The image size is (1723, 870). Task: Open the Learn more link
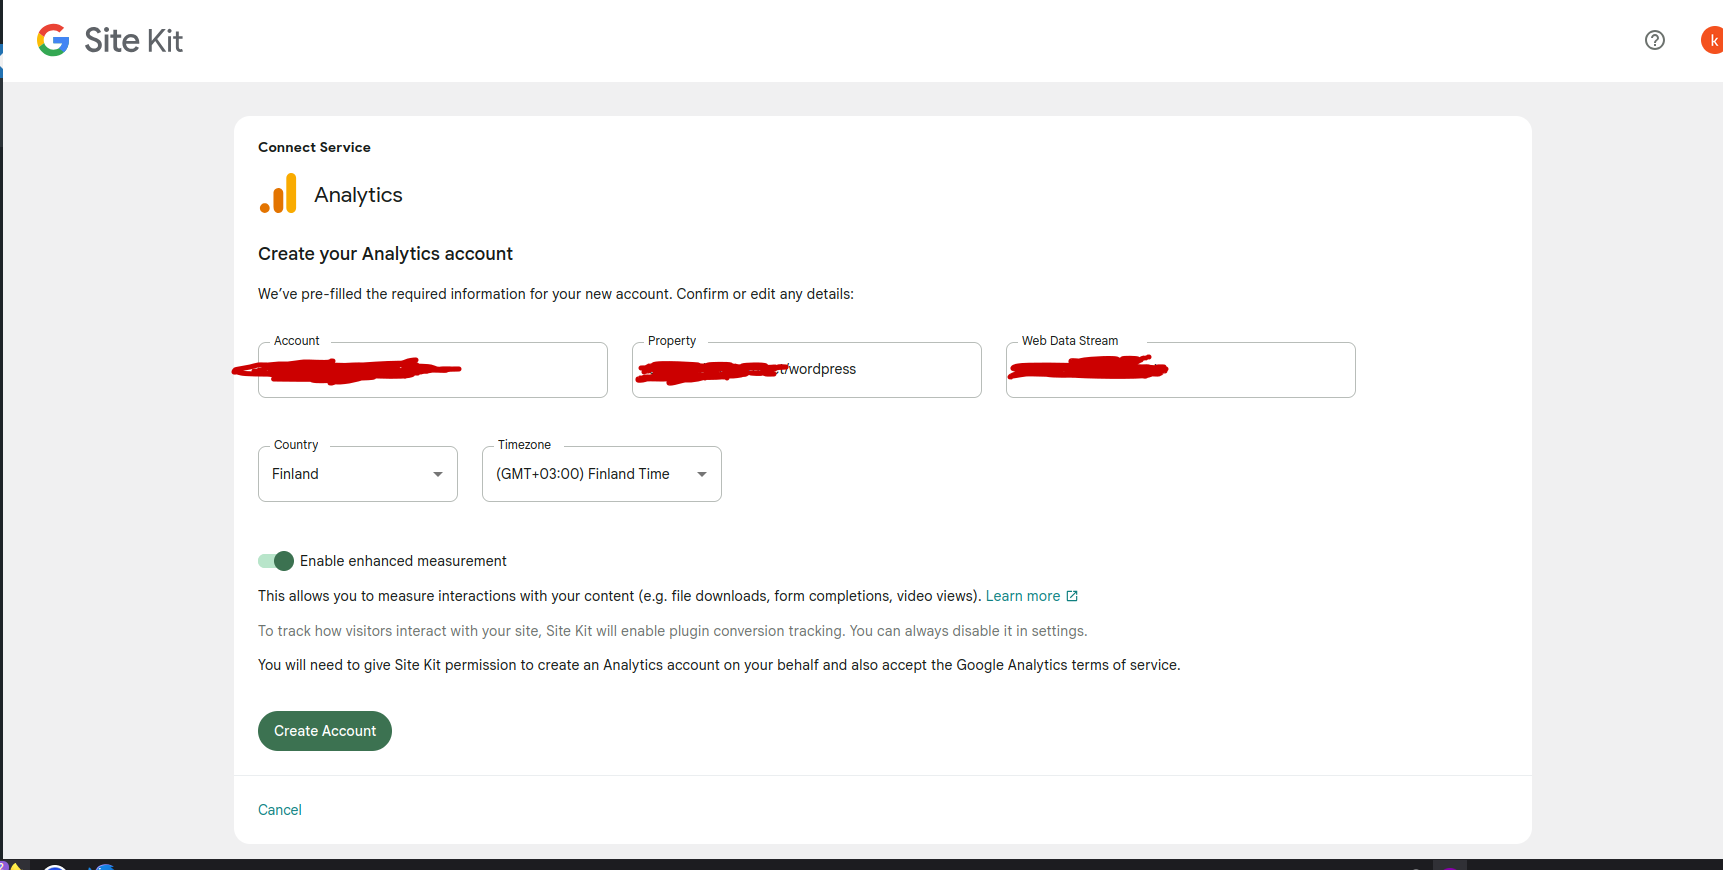[x=1022, y=596]
